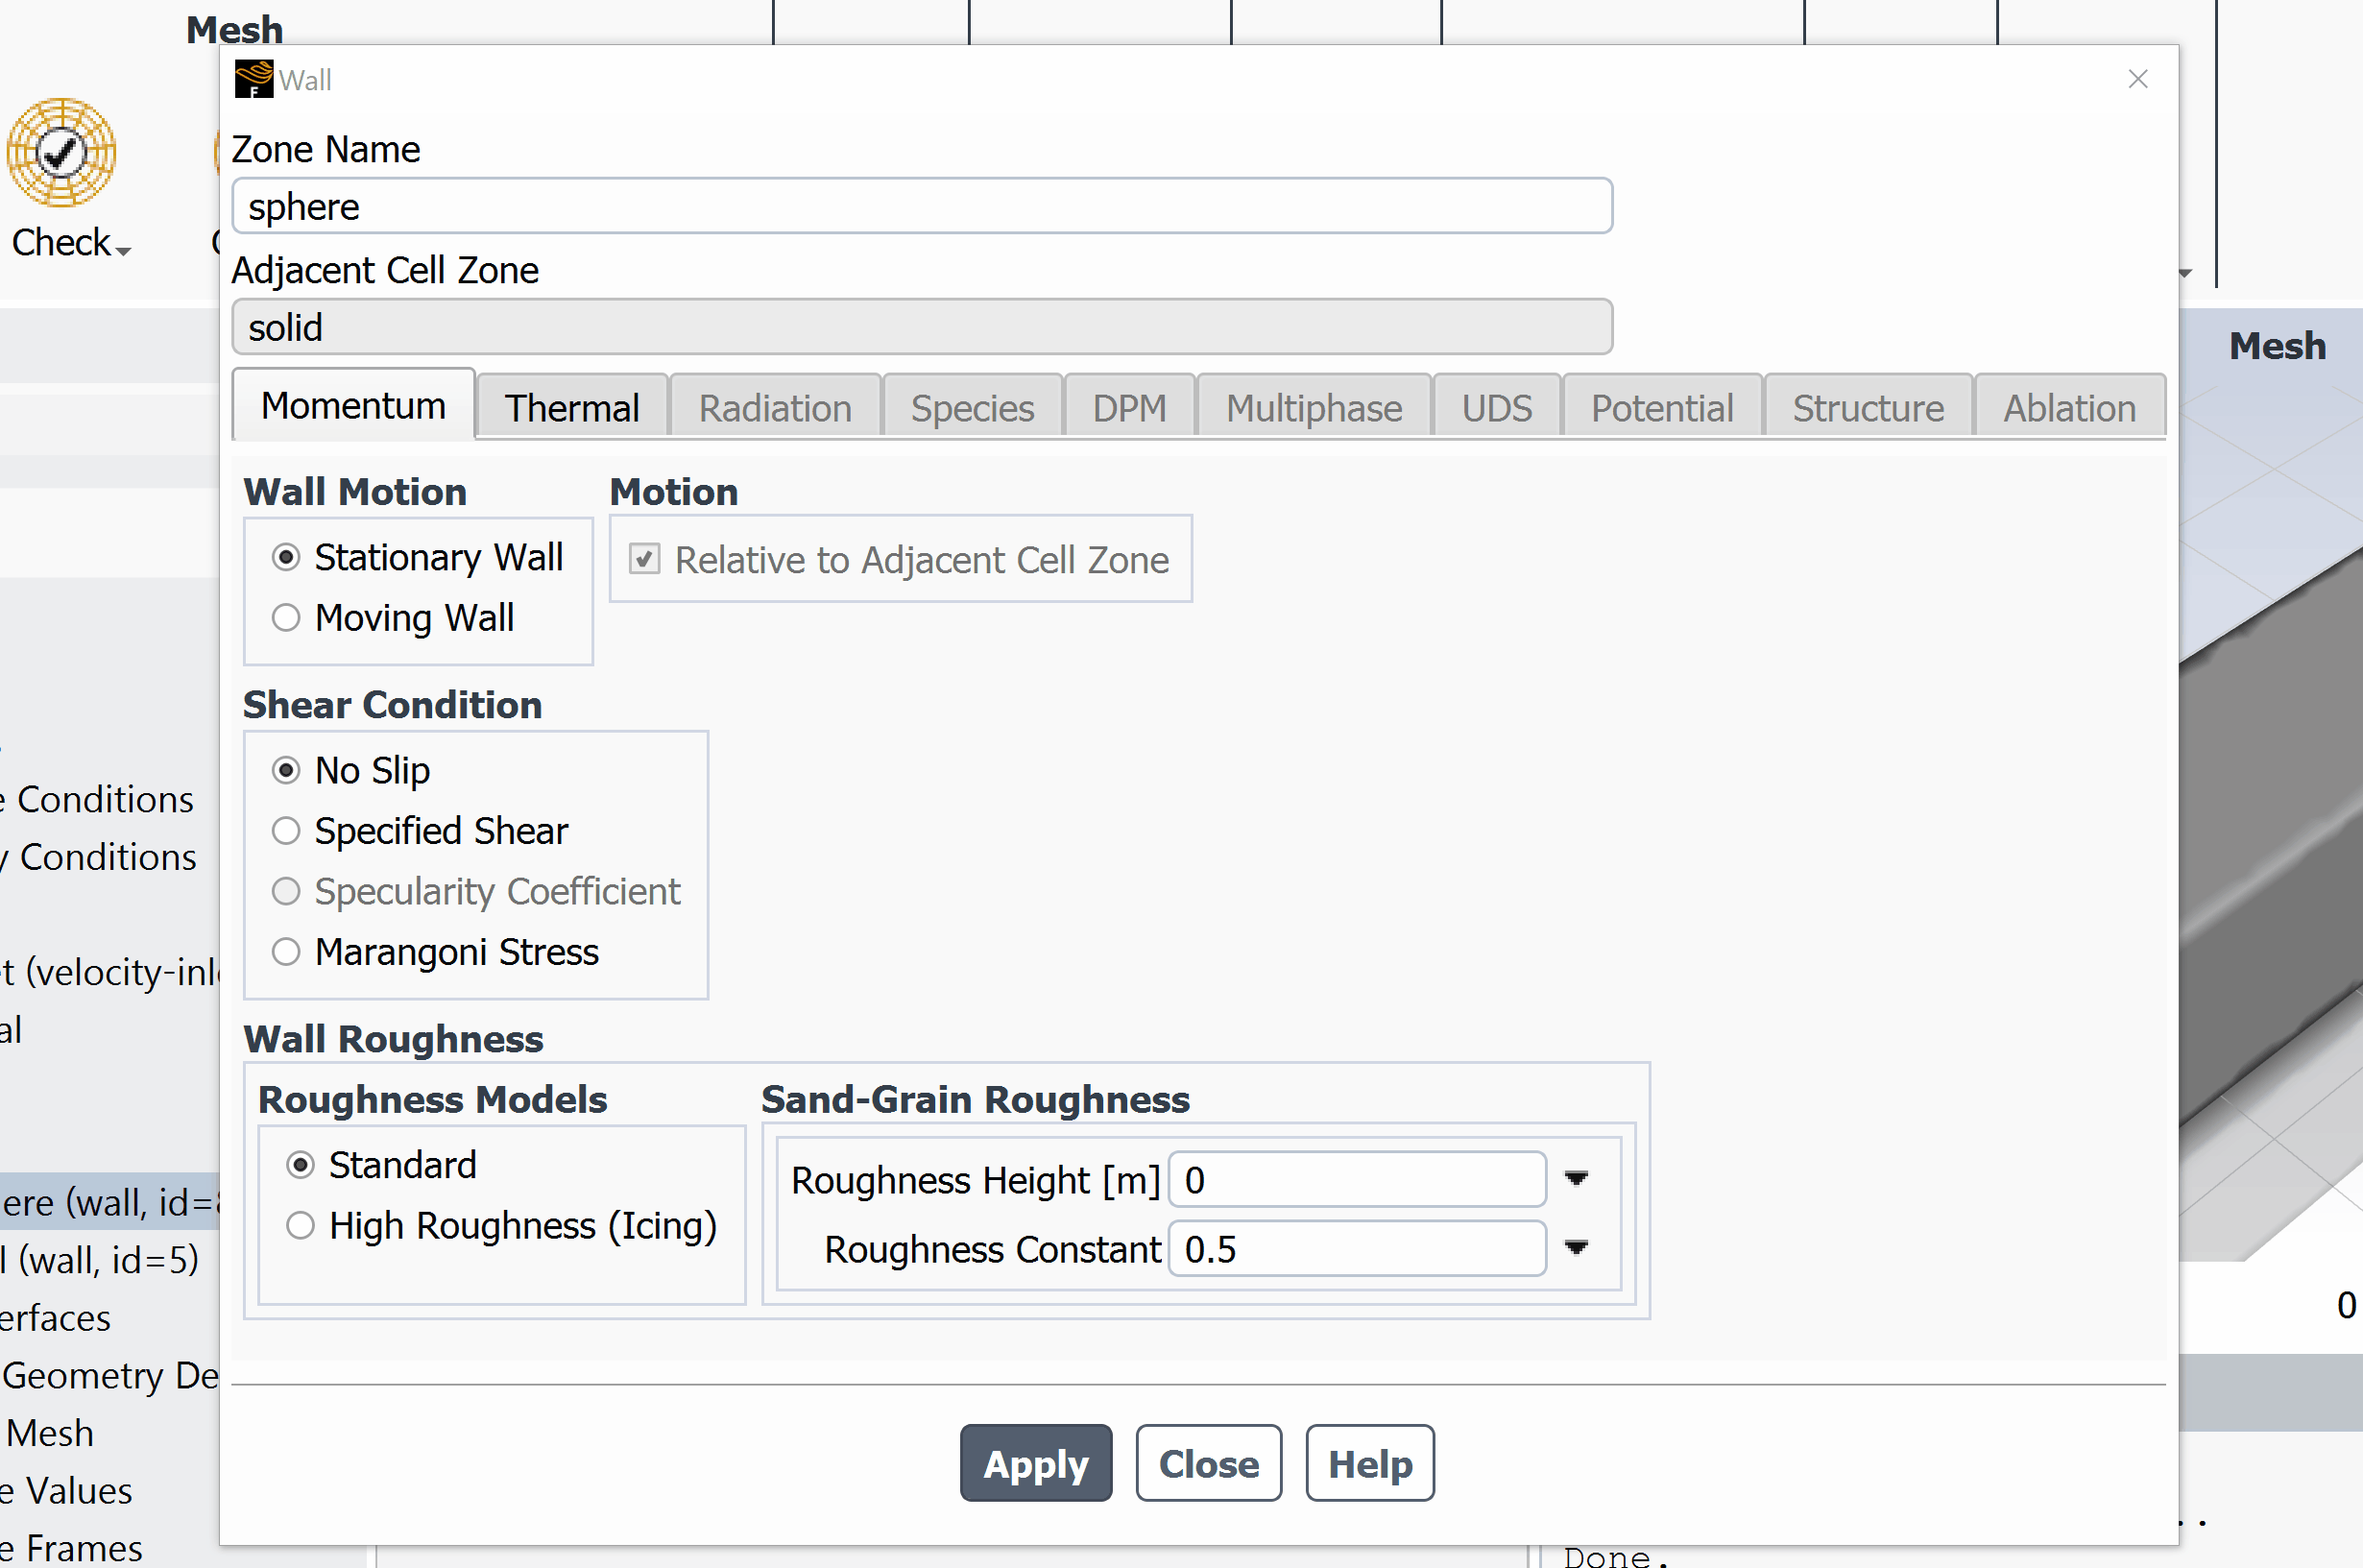Click the Help button
Image resolution: width=2363 pixels, height=1568 pixels.
[1370, 1464]
